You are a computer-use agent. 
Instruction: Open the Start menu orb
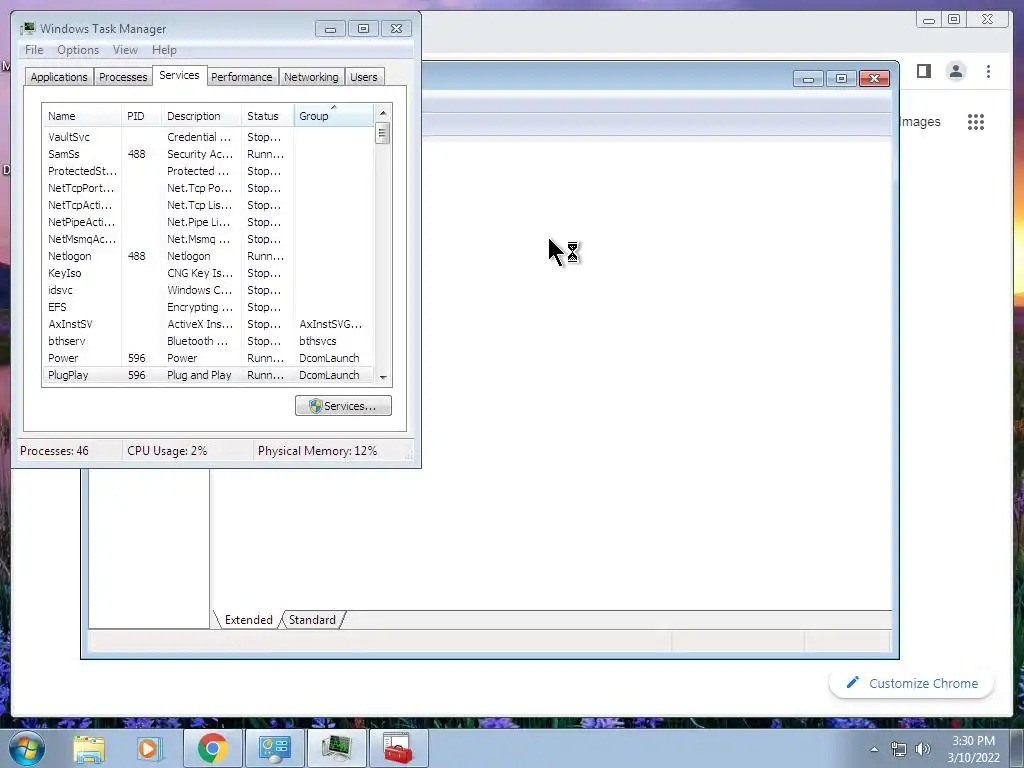click(26, 748)
